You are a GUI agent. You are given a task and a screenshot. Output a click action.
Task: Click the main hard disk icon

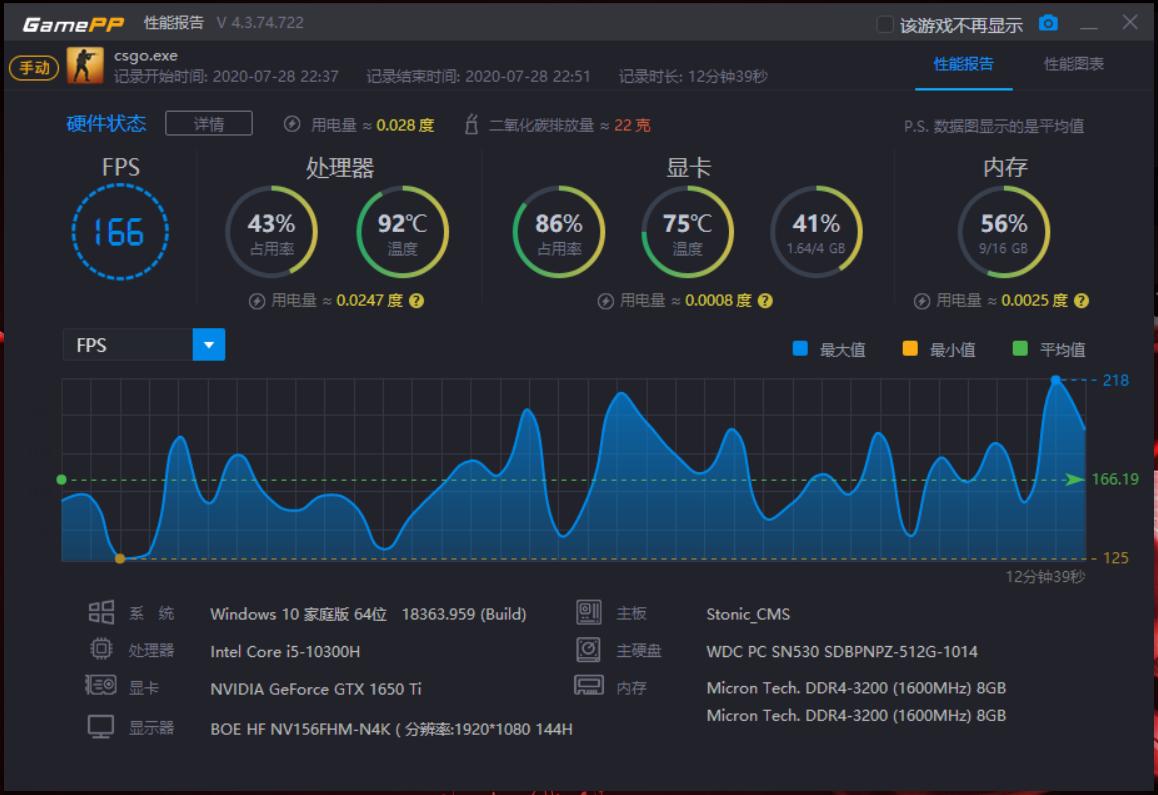589,649
